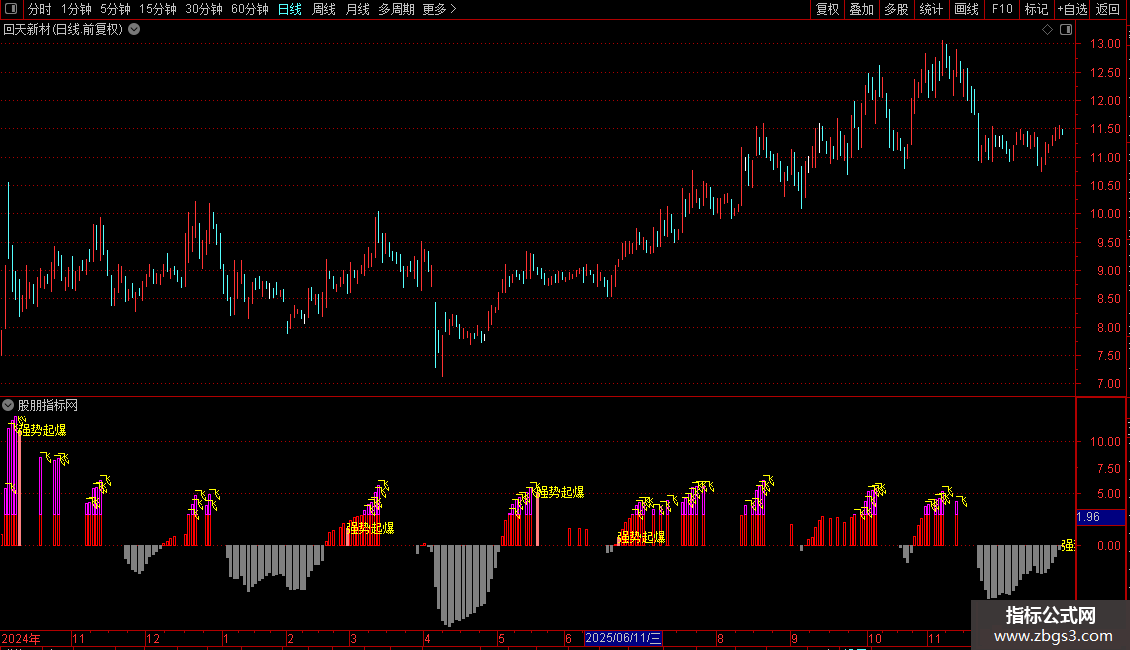Add stock via +自选 button

1072,9
